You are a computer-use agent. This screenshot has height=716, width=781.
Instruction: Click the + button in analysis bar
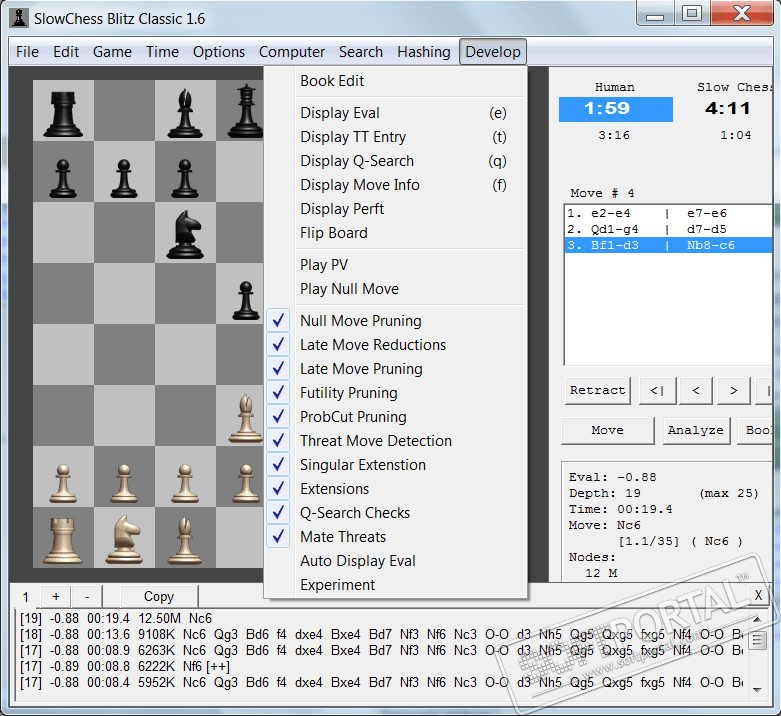coord(56,597)
